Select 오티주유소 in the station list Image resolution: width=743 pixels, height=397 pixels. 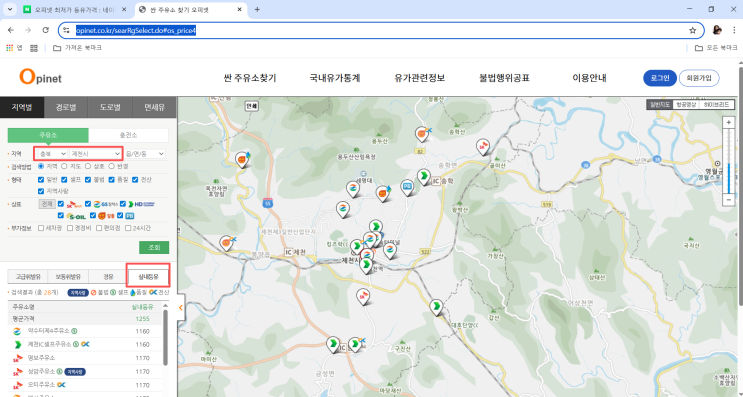tap(42, 385)
